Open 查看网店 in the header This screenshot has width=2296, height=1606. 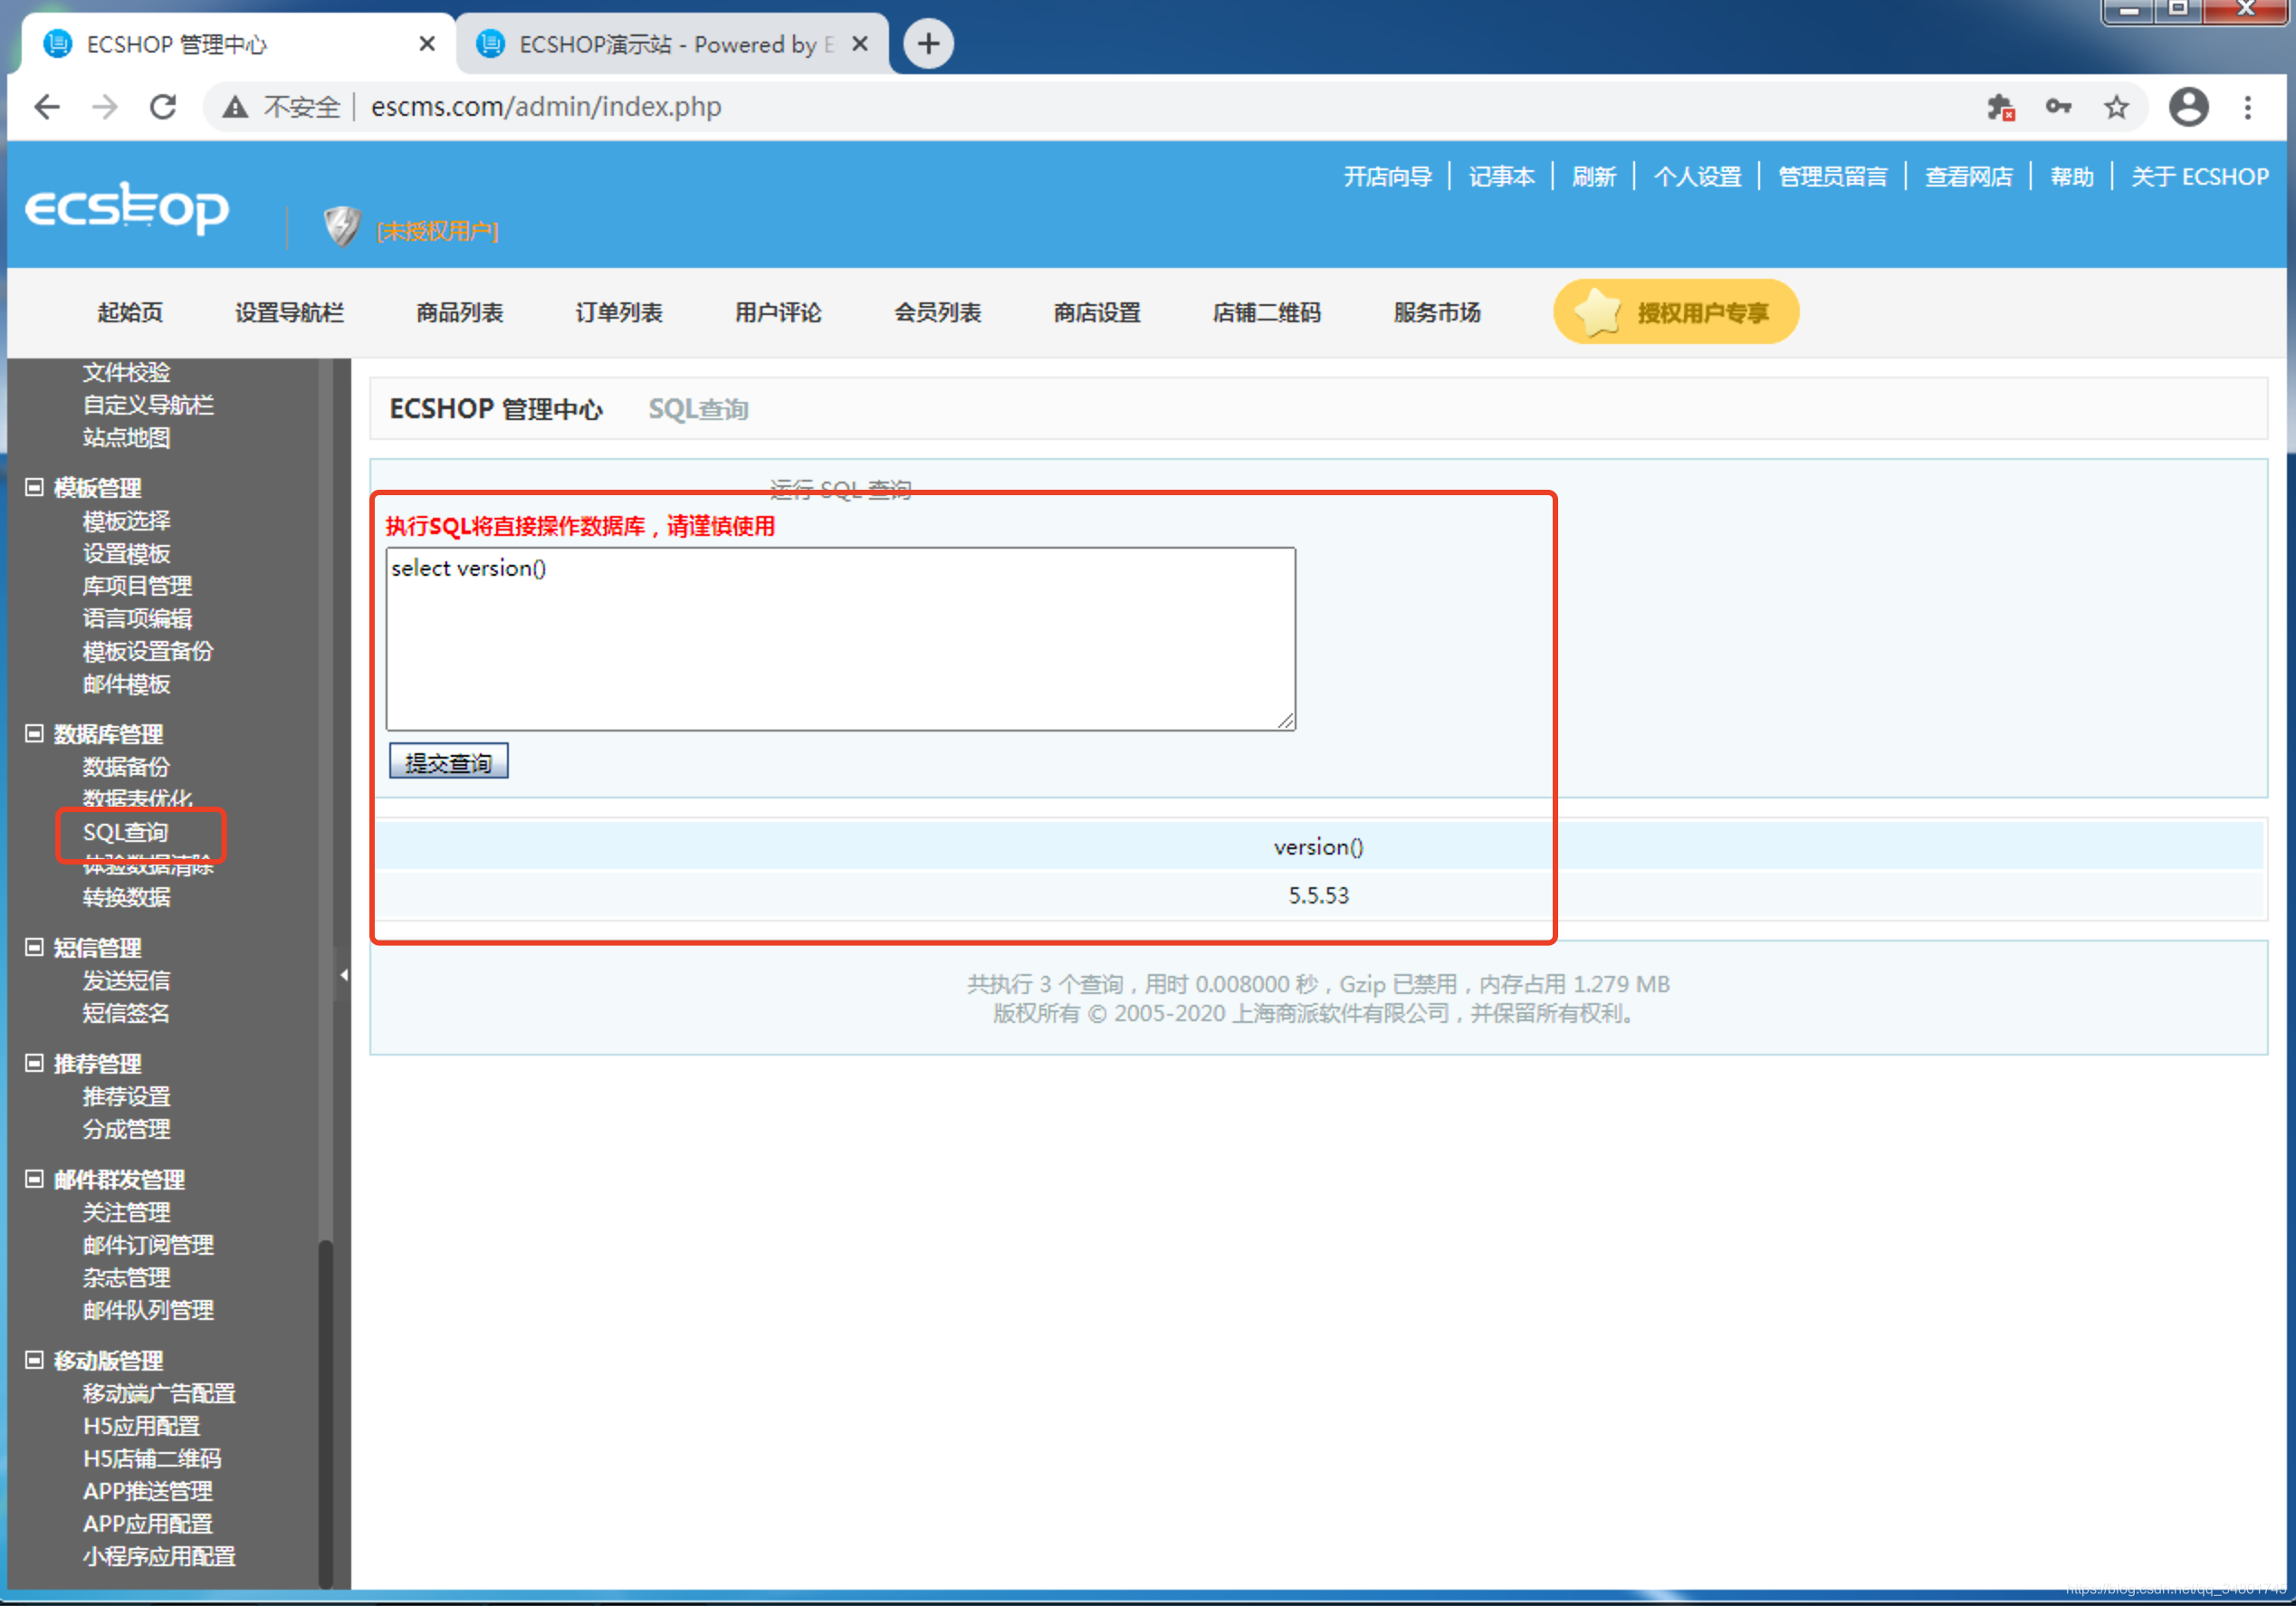click(x=1969, y=177)
